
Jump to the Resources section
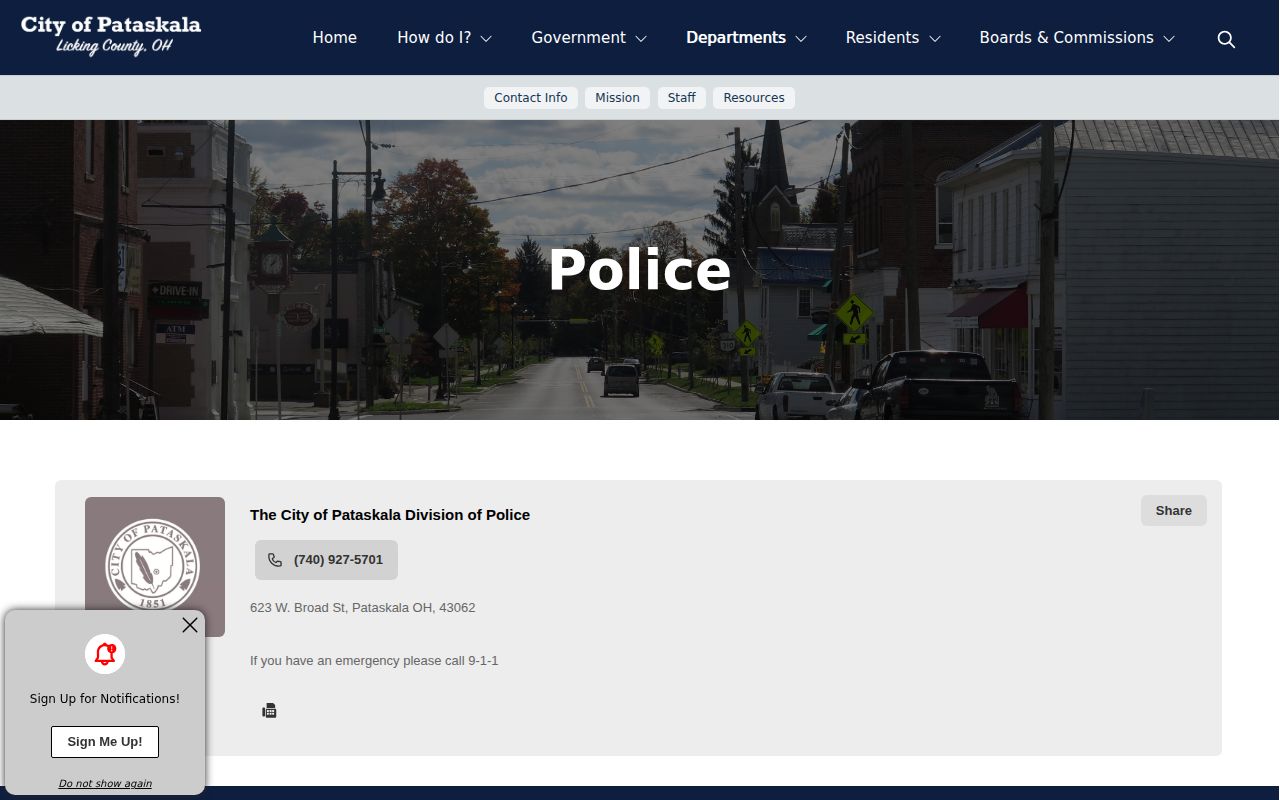754,97
